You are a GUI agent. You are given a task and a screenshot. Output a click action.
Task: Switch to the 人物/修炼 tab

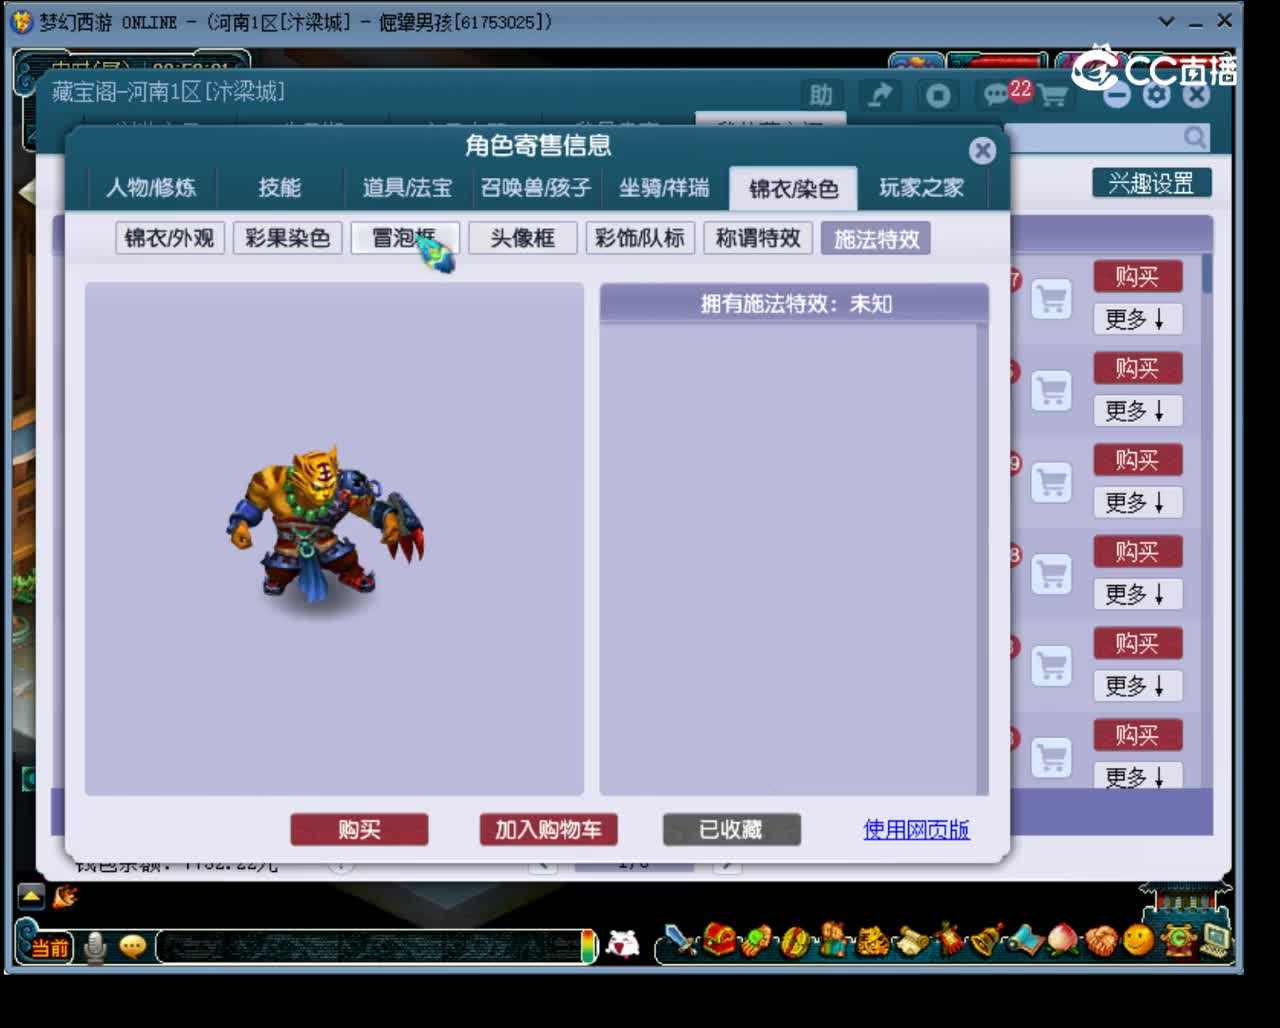click(151, 187)
